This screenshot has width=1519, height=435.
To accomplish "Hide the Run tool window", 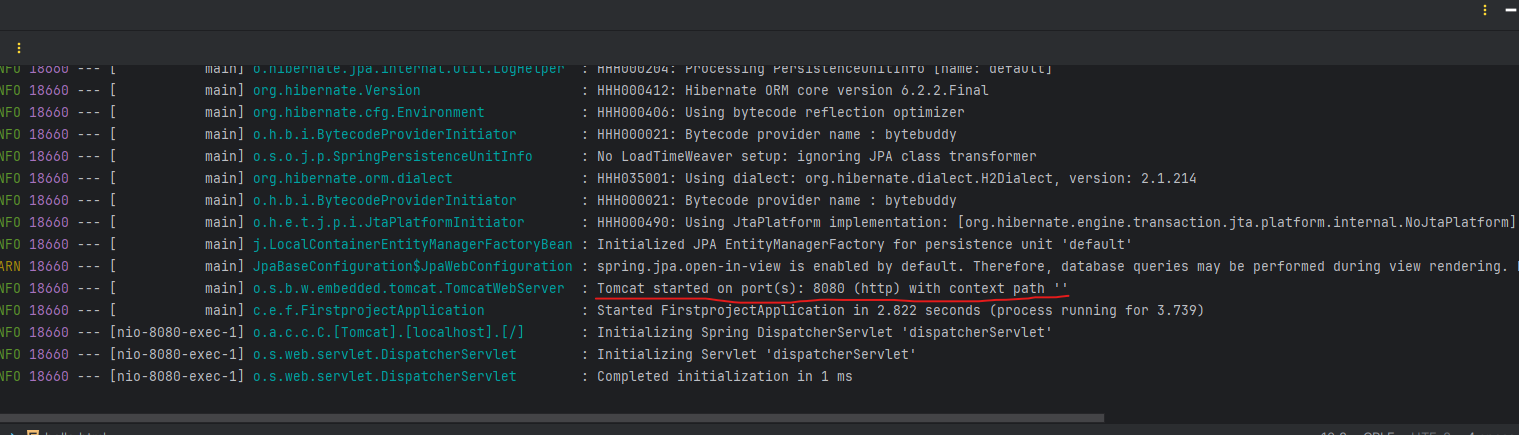I will [x=1512, y=9].
